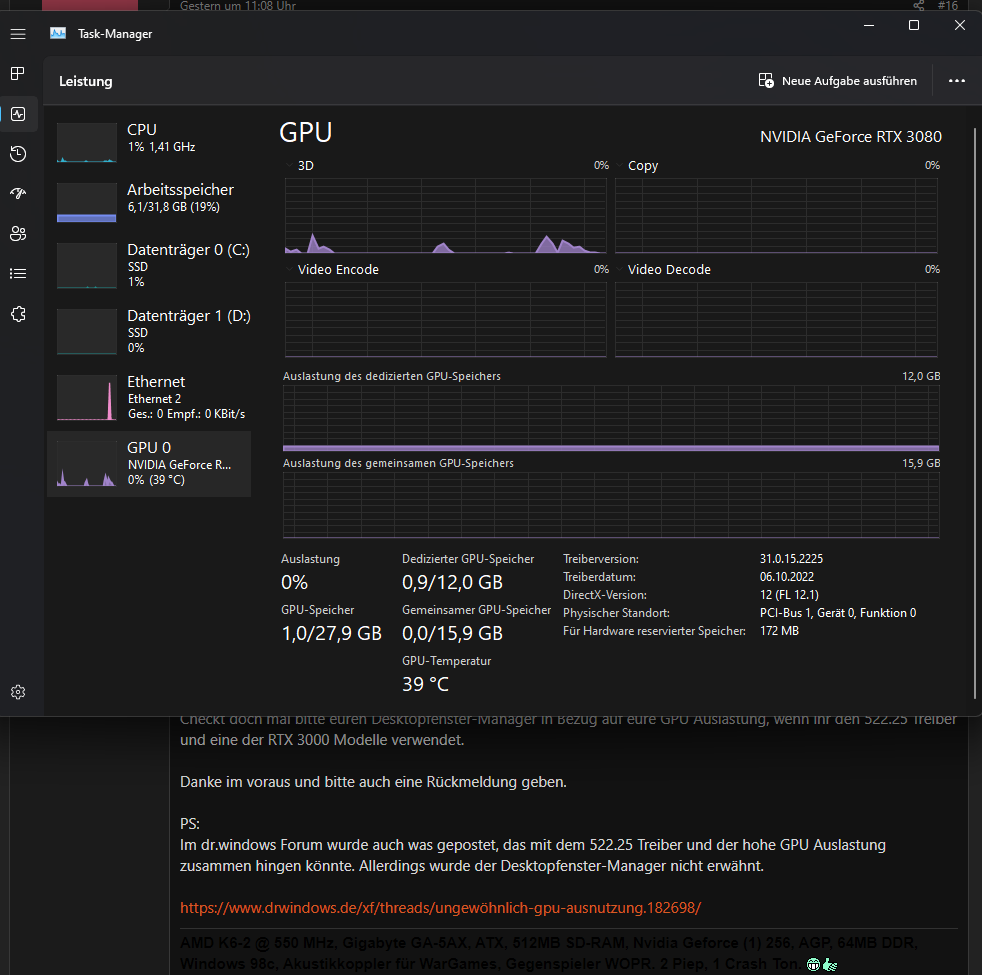Open the Services puzzle icon in sidebar
This screenshot has width=982, height=975.
pyautogui.click(x=18, y=314)
